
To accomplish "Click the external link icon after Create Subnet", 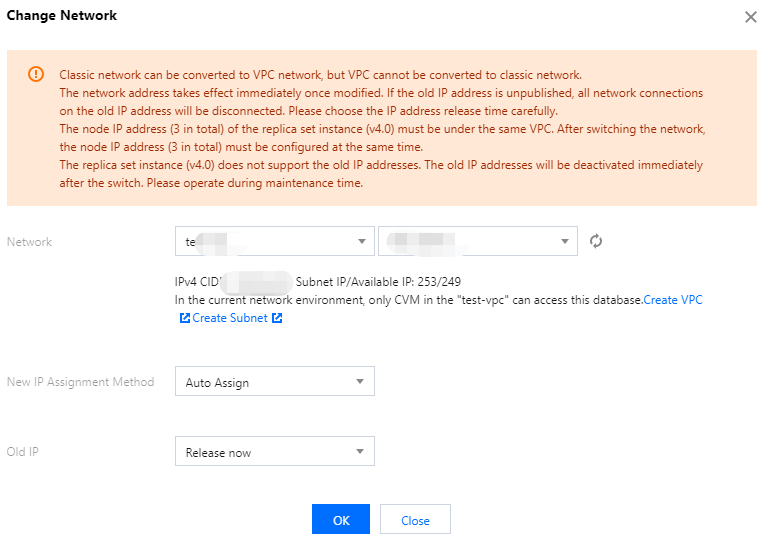I will click(277, 318).
